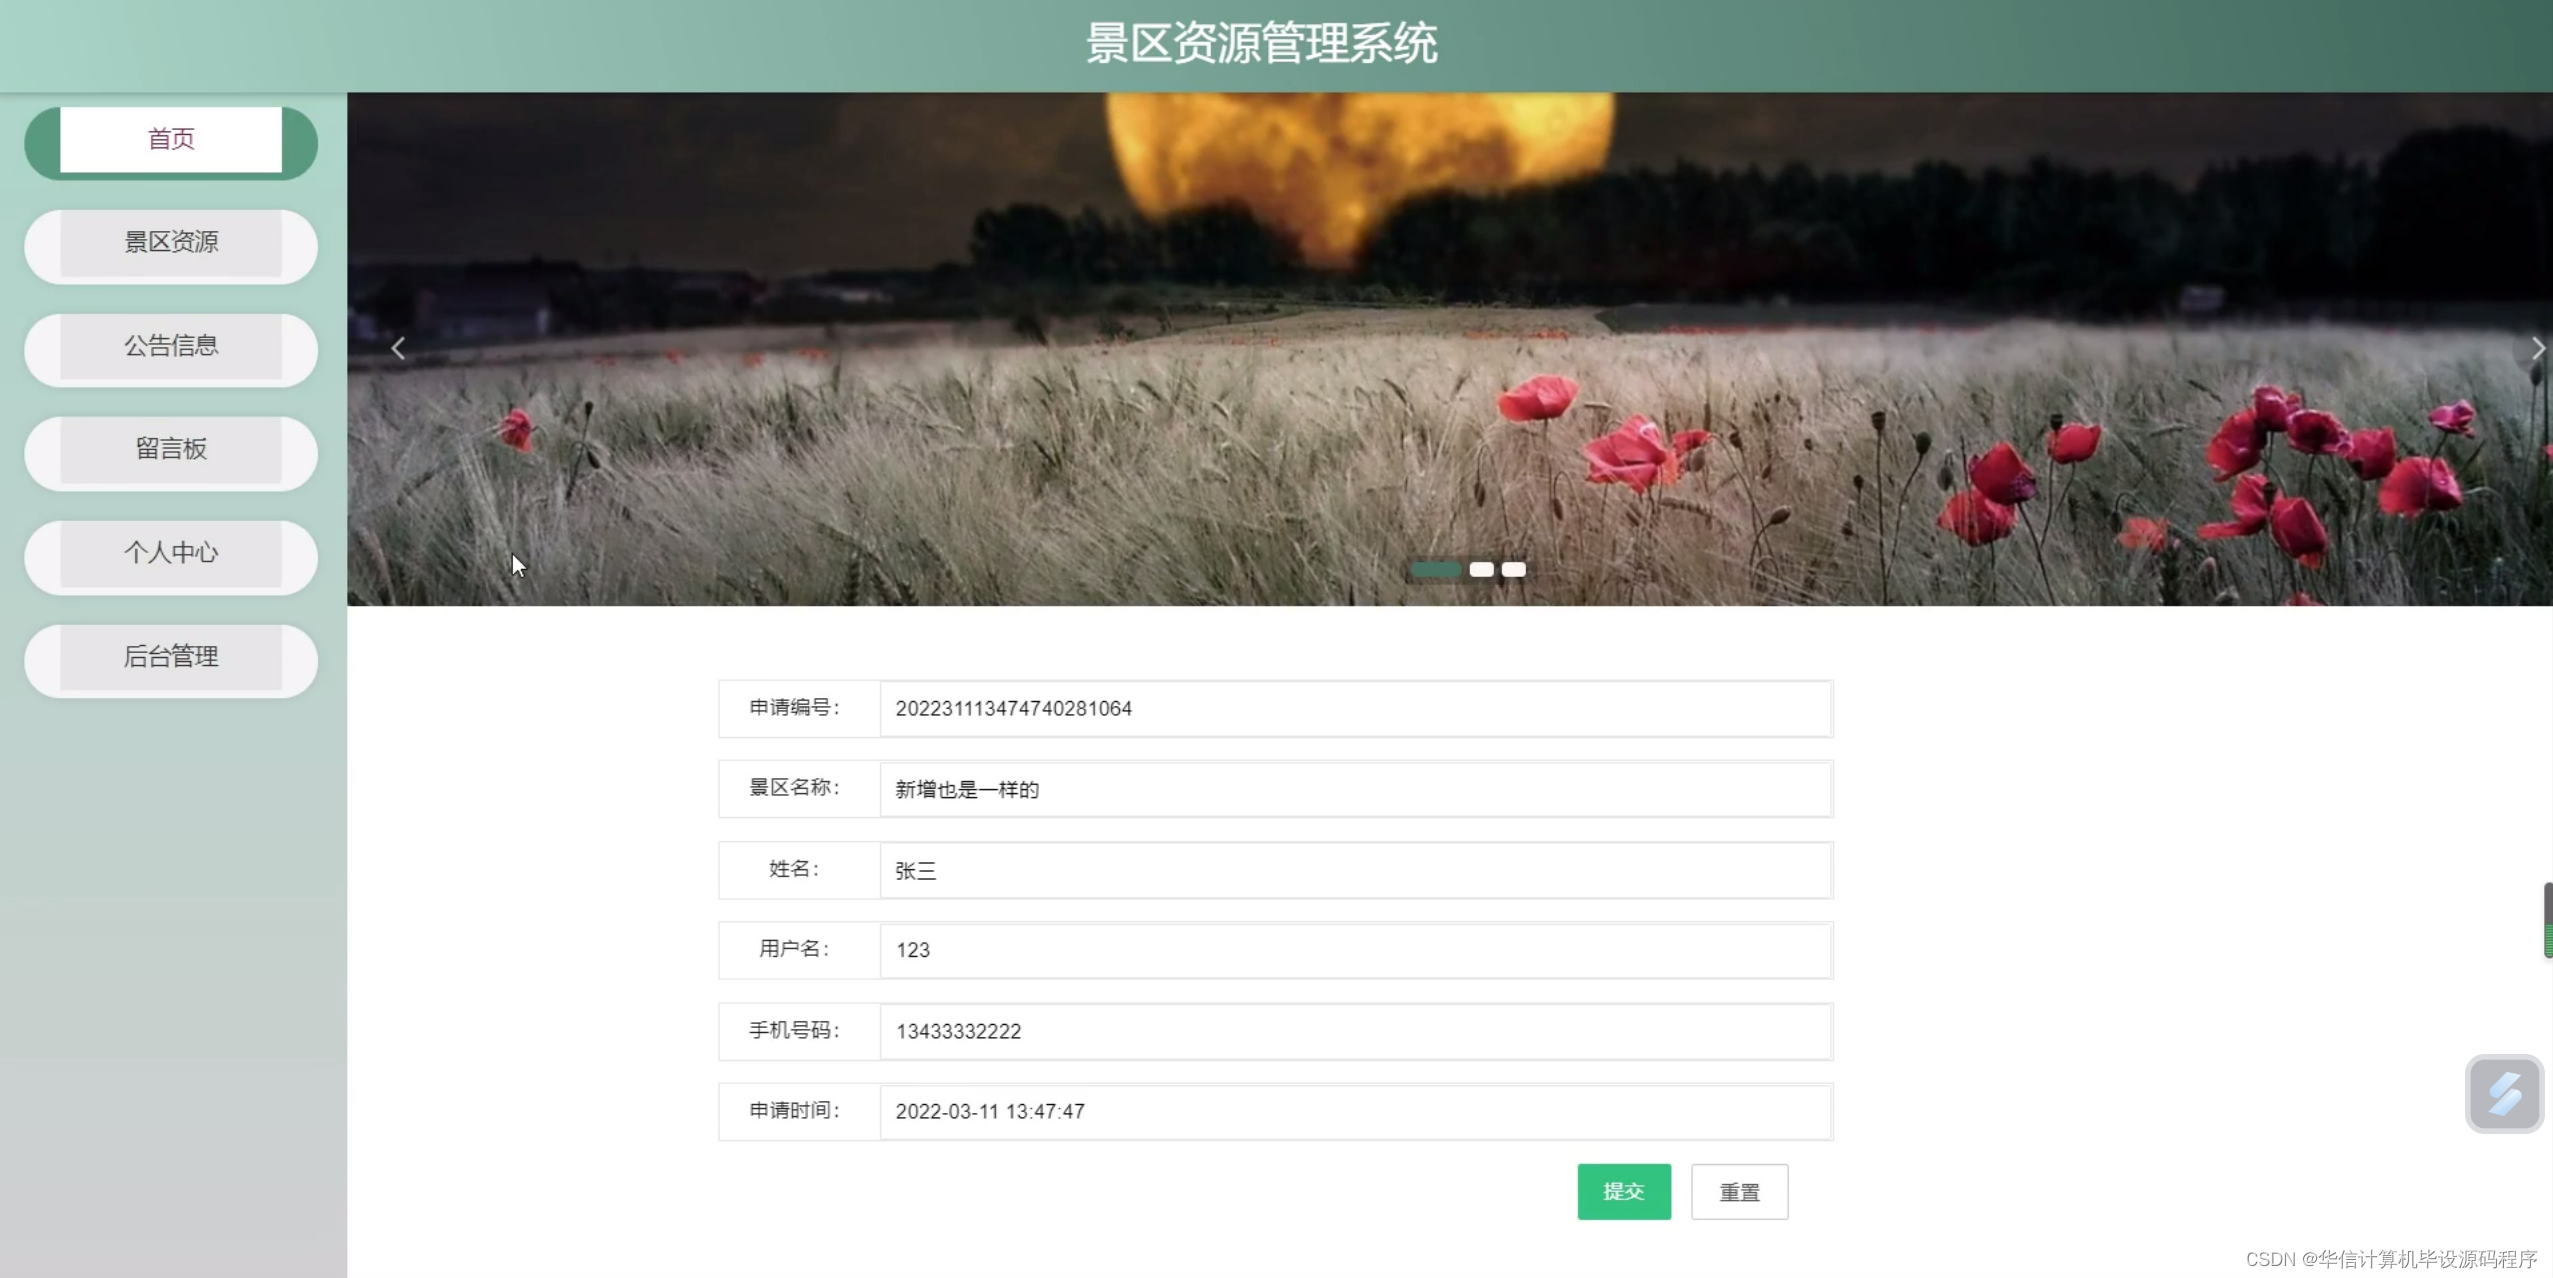The width and height of the screenshot is (2553, 1278).
Task: Open the 首页 menu item
Action: point(171,140)
